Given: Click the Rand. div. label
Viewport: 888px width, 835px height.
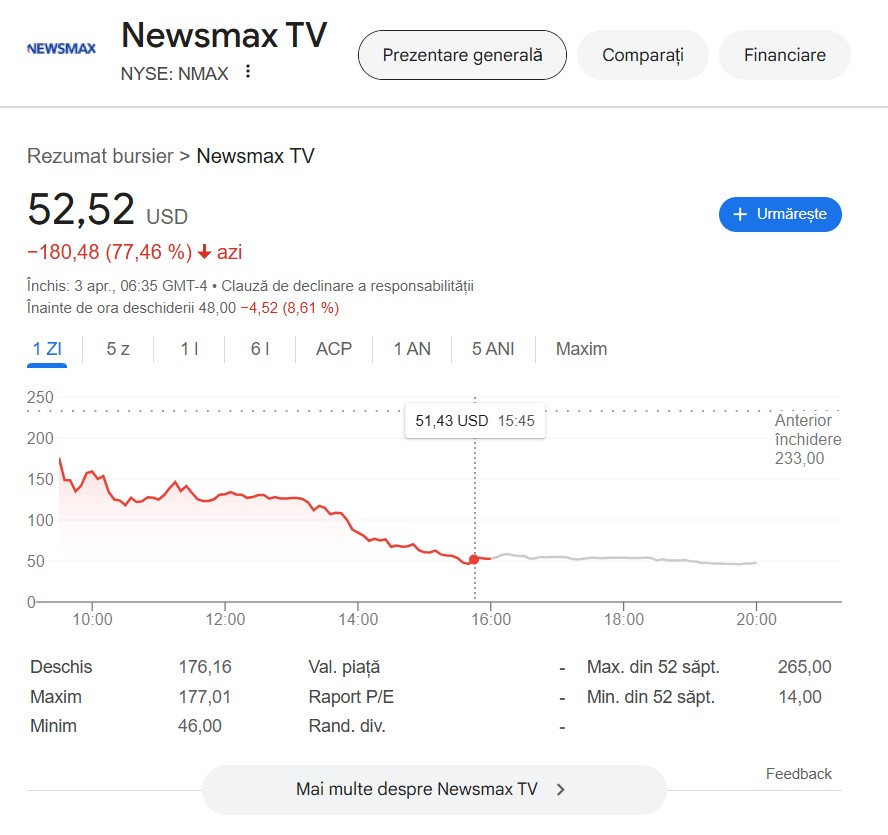Looking at the screenshot, I should (347, 726).
